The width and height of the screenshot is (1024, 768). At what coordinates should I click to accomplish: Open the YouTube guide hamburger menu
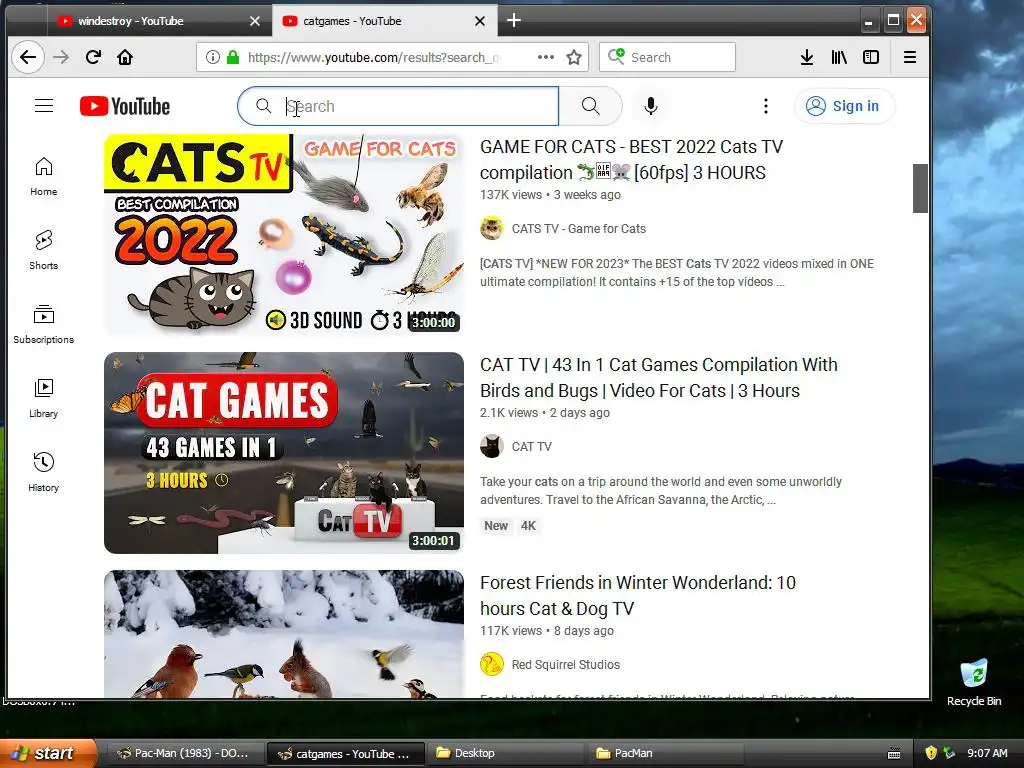(44, 106)
